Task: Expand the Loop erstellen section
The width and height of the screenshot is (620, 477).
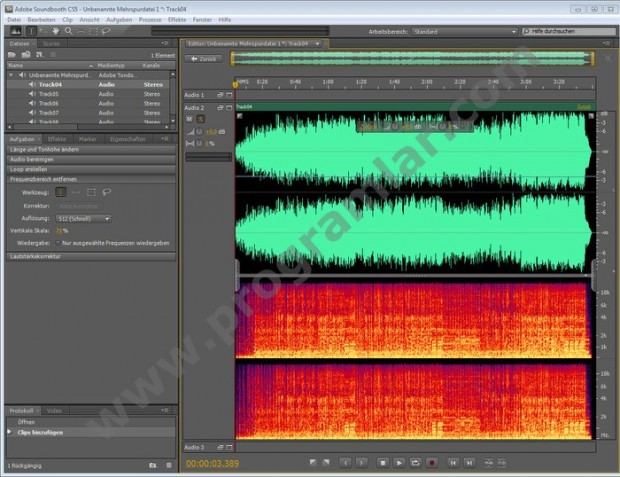Action: tap(91, 169)
